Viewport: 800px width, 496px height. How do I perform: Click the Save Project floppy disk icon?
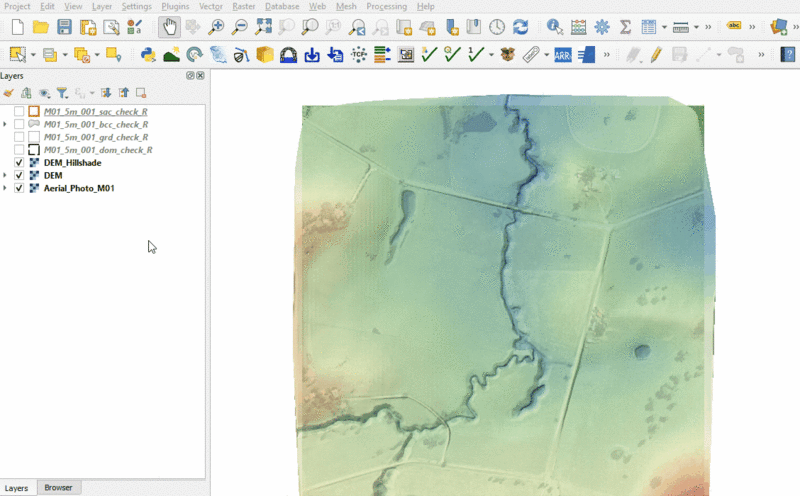tap(64, 27)
